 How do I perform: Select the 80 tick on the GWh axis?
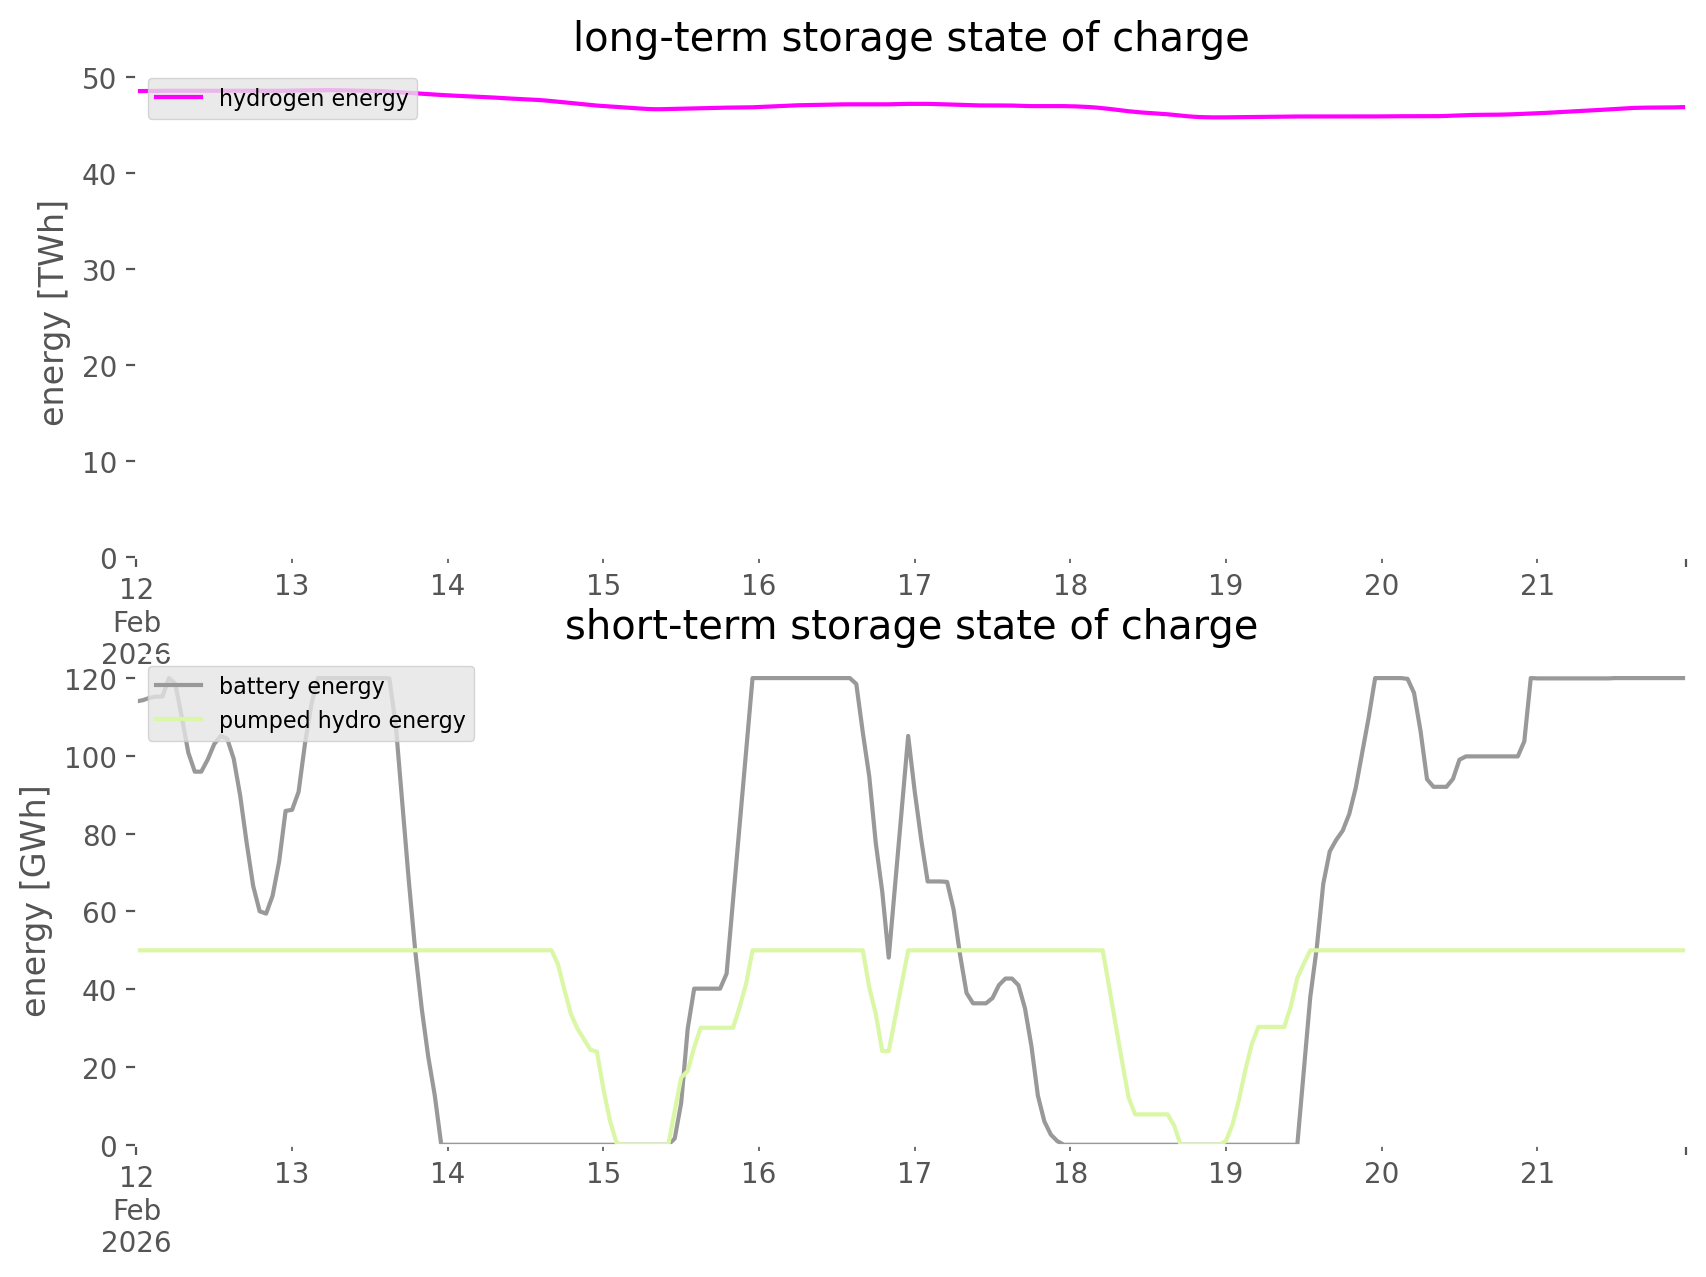(x=100, y=835)
